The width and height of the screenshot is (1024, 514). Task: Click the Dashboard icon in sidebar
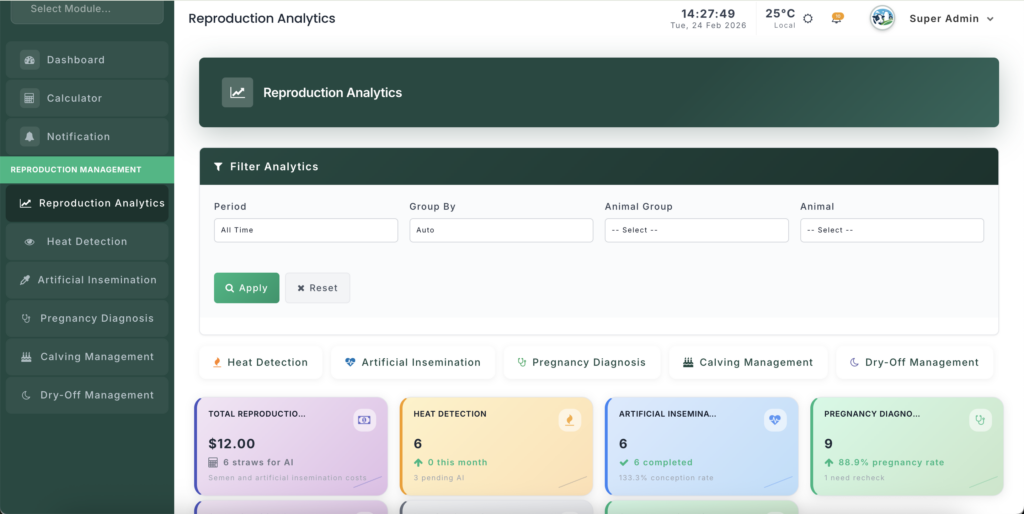[29, 60]
